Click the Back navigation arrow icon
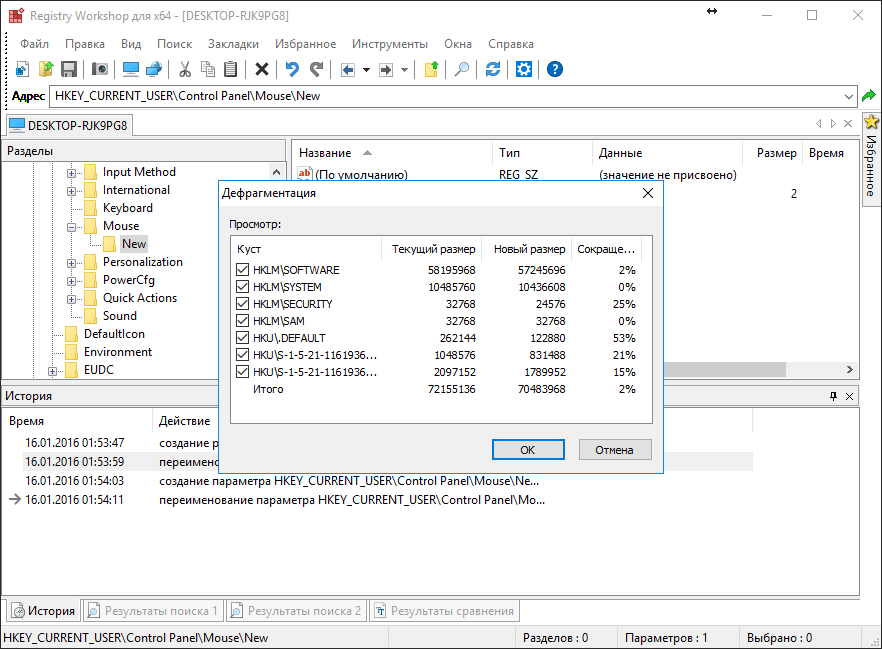This screenshot has height=649, width=882. click(x=348, y=70)
